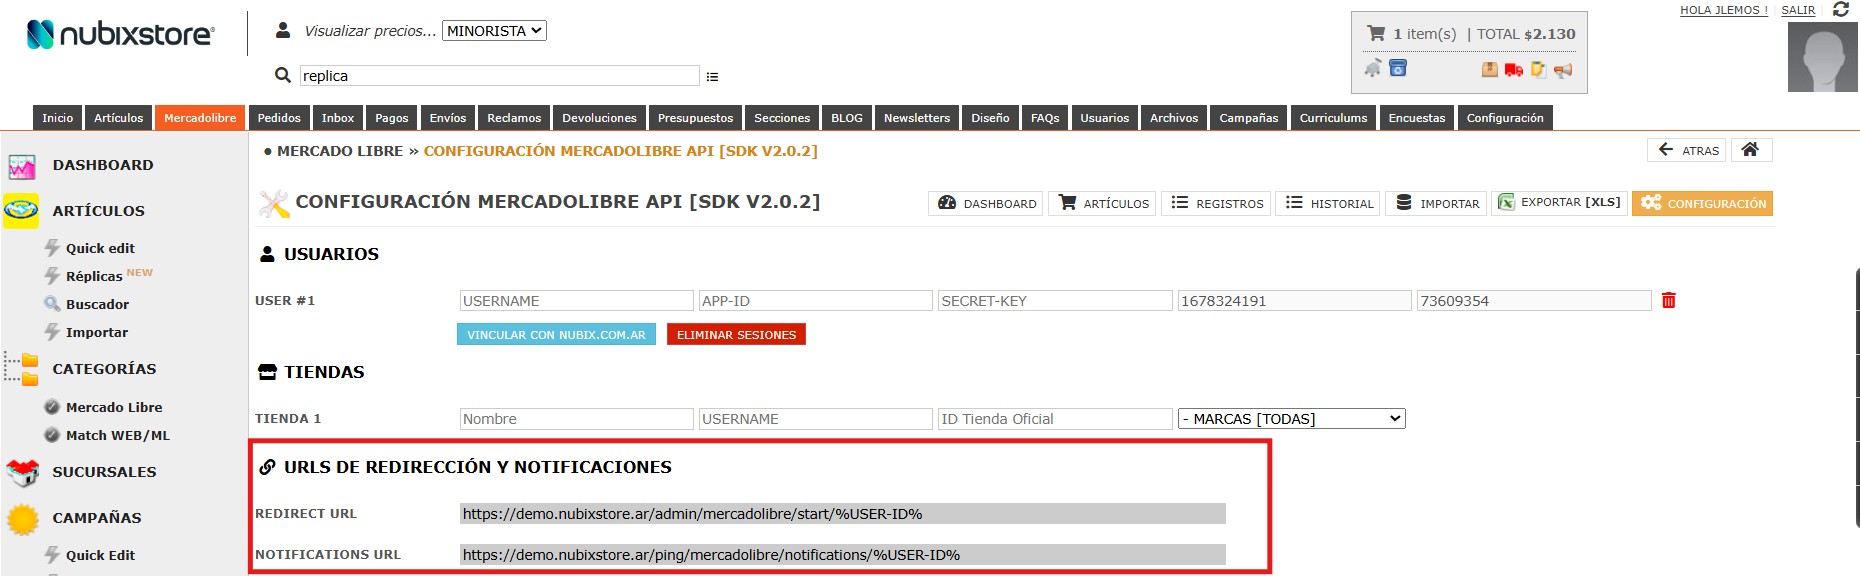Click the DASHBOARD chart icon in sidebar
Image resolution: width=1860 pixels, height=576 pixels.
22,166
